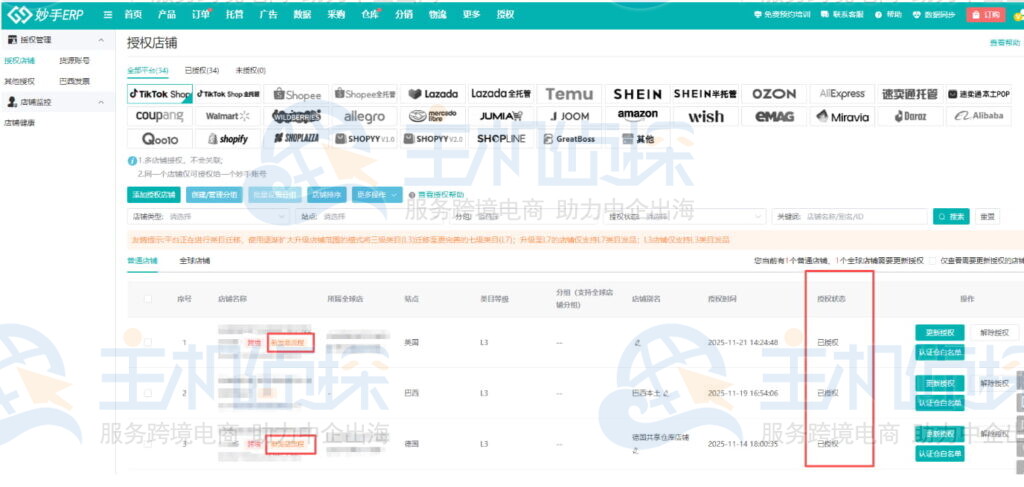Viewport: 1024px width, 487px height.
Task: Click the 重置 button
Action: [987, 216]
